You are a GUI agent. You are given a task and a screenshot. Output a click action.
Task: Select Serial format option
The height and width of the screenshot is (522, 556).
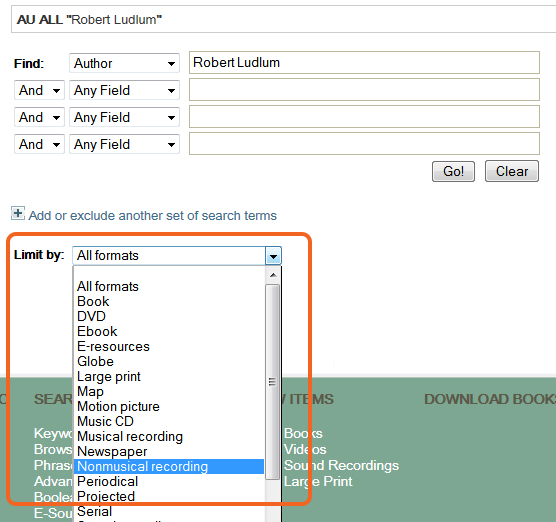tap(169, 511)
